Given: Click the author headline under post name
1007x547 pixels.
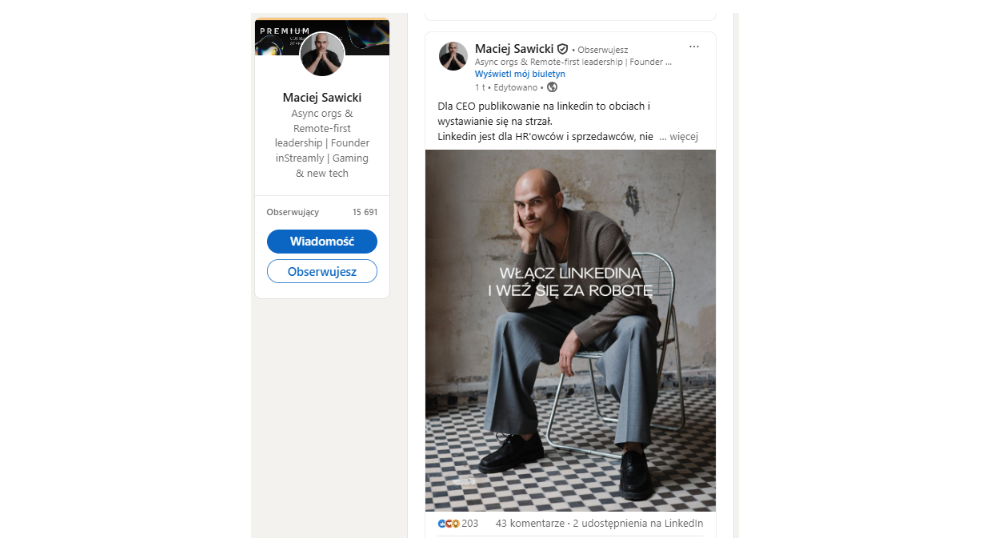Looking at the screenshot, I should coord(573,62).
